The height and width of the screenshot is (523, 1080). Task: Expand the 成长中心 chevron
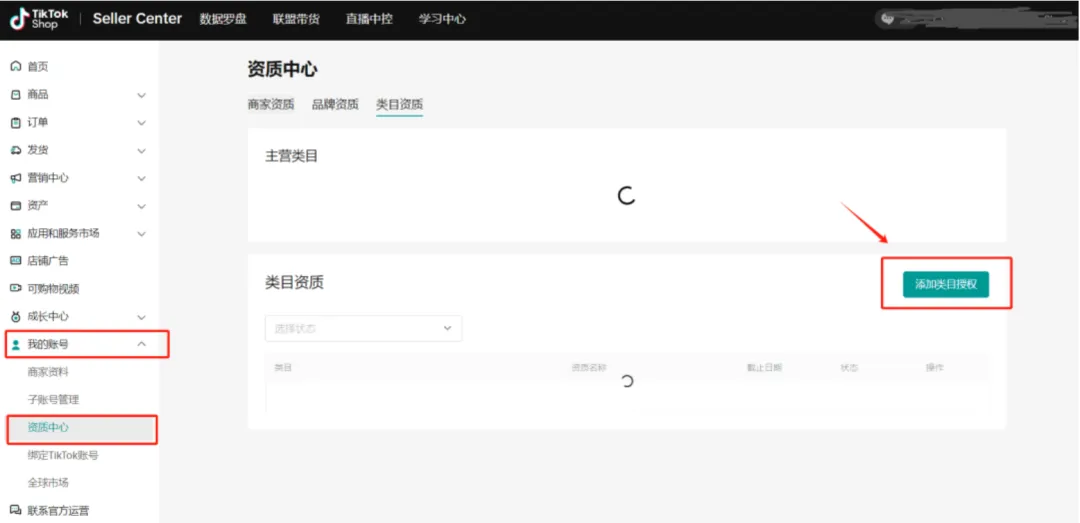tap(141, 317)
